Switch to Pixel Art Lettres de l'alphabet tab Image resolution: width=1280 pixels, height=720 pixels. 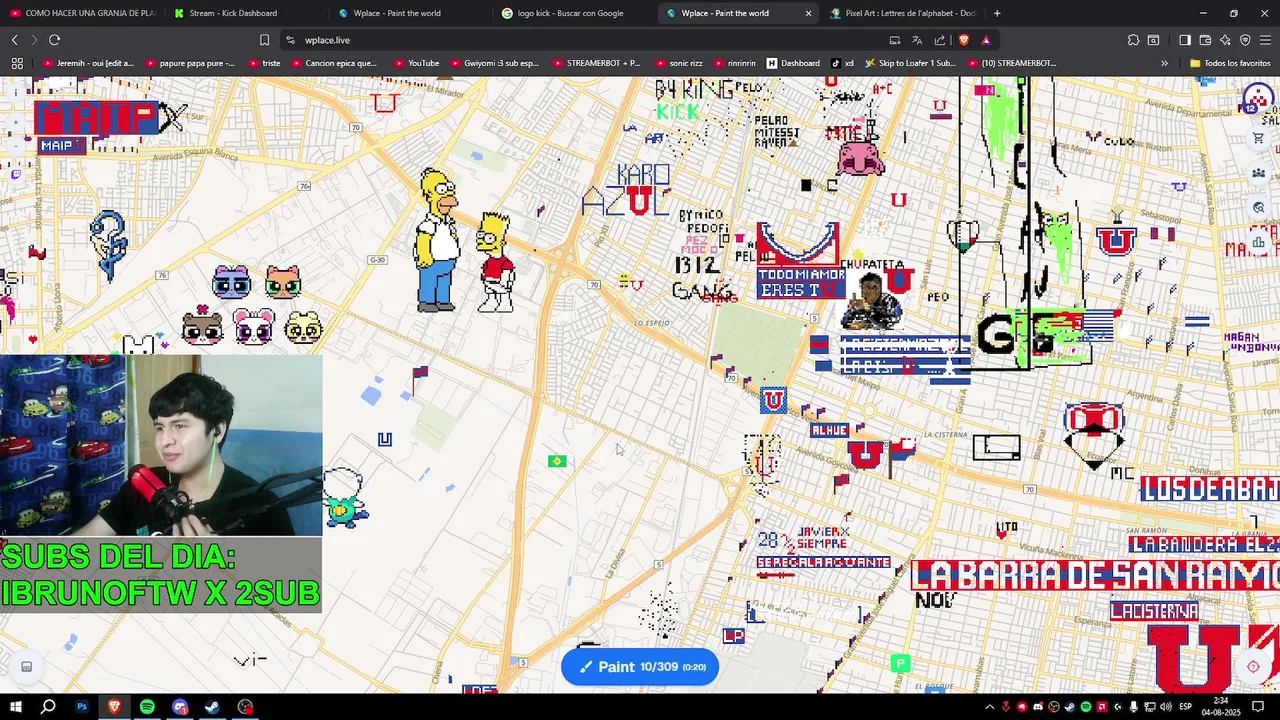902,13
